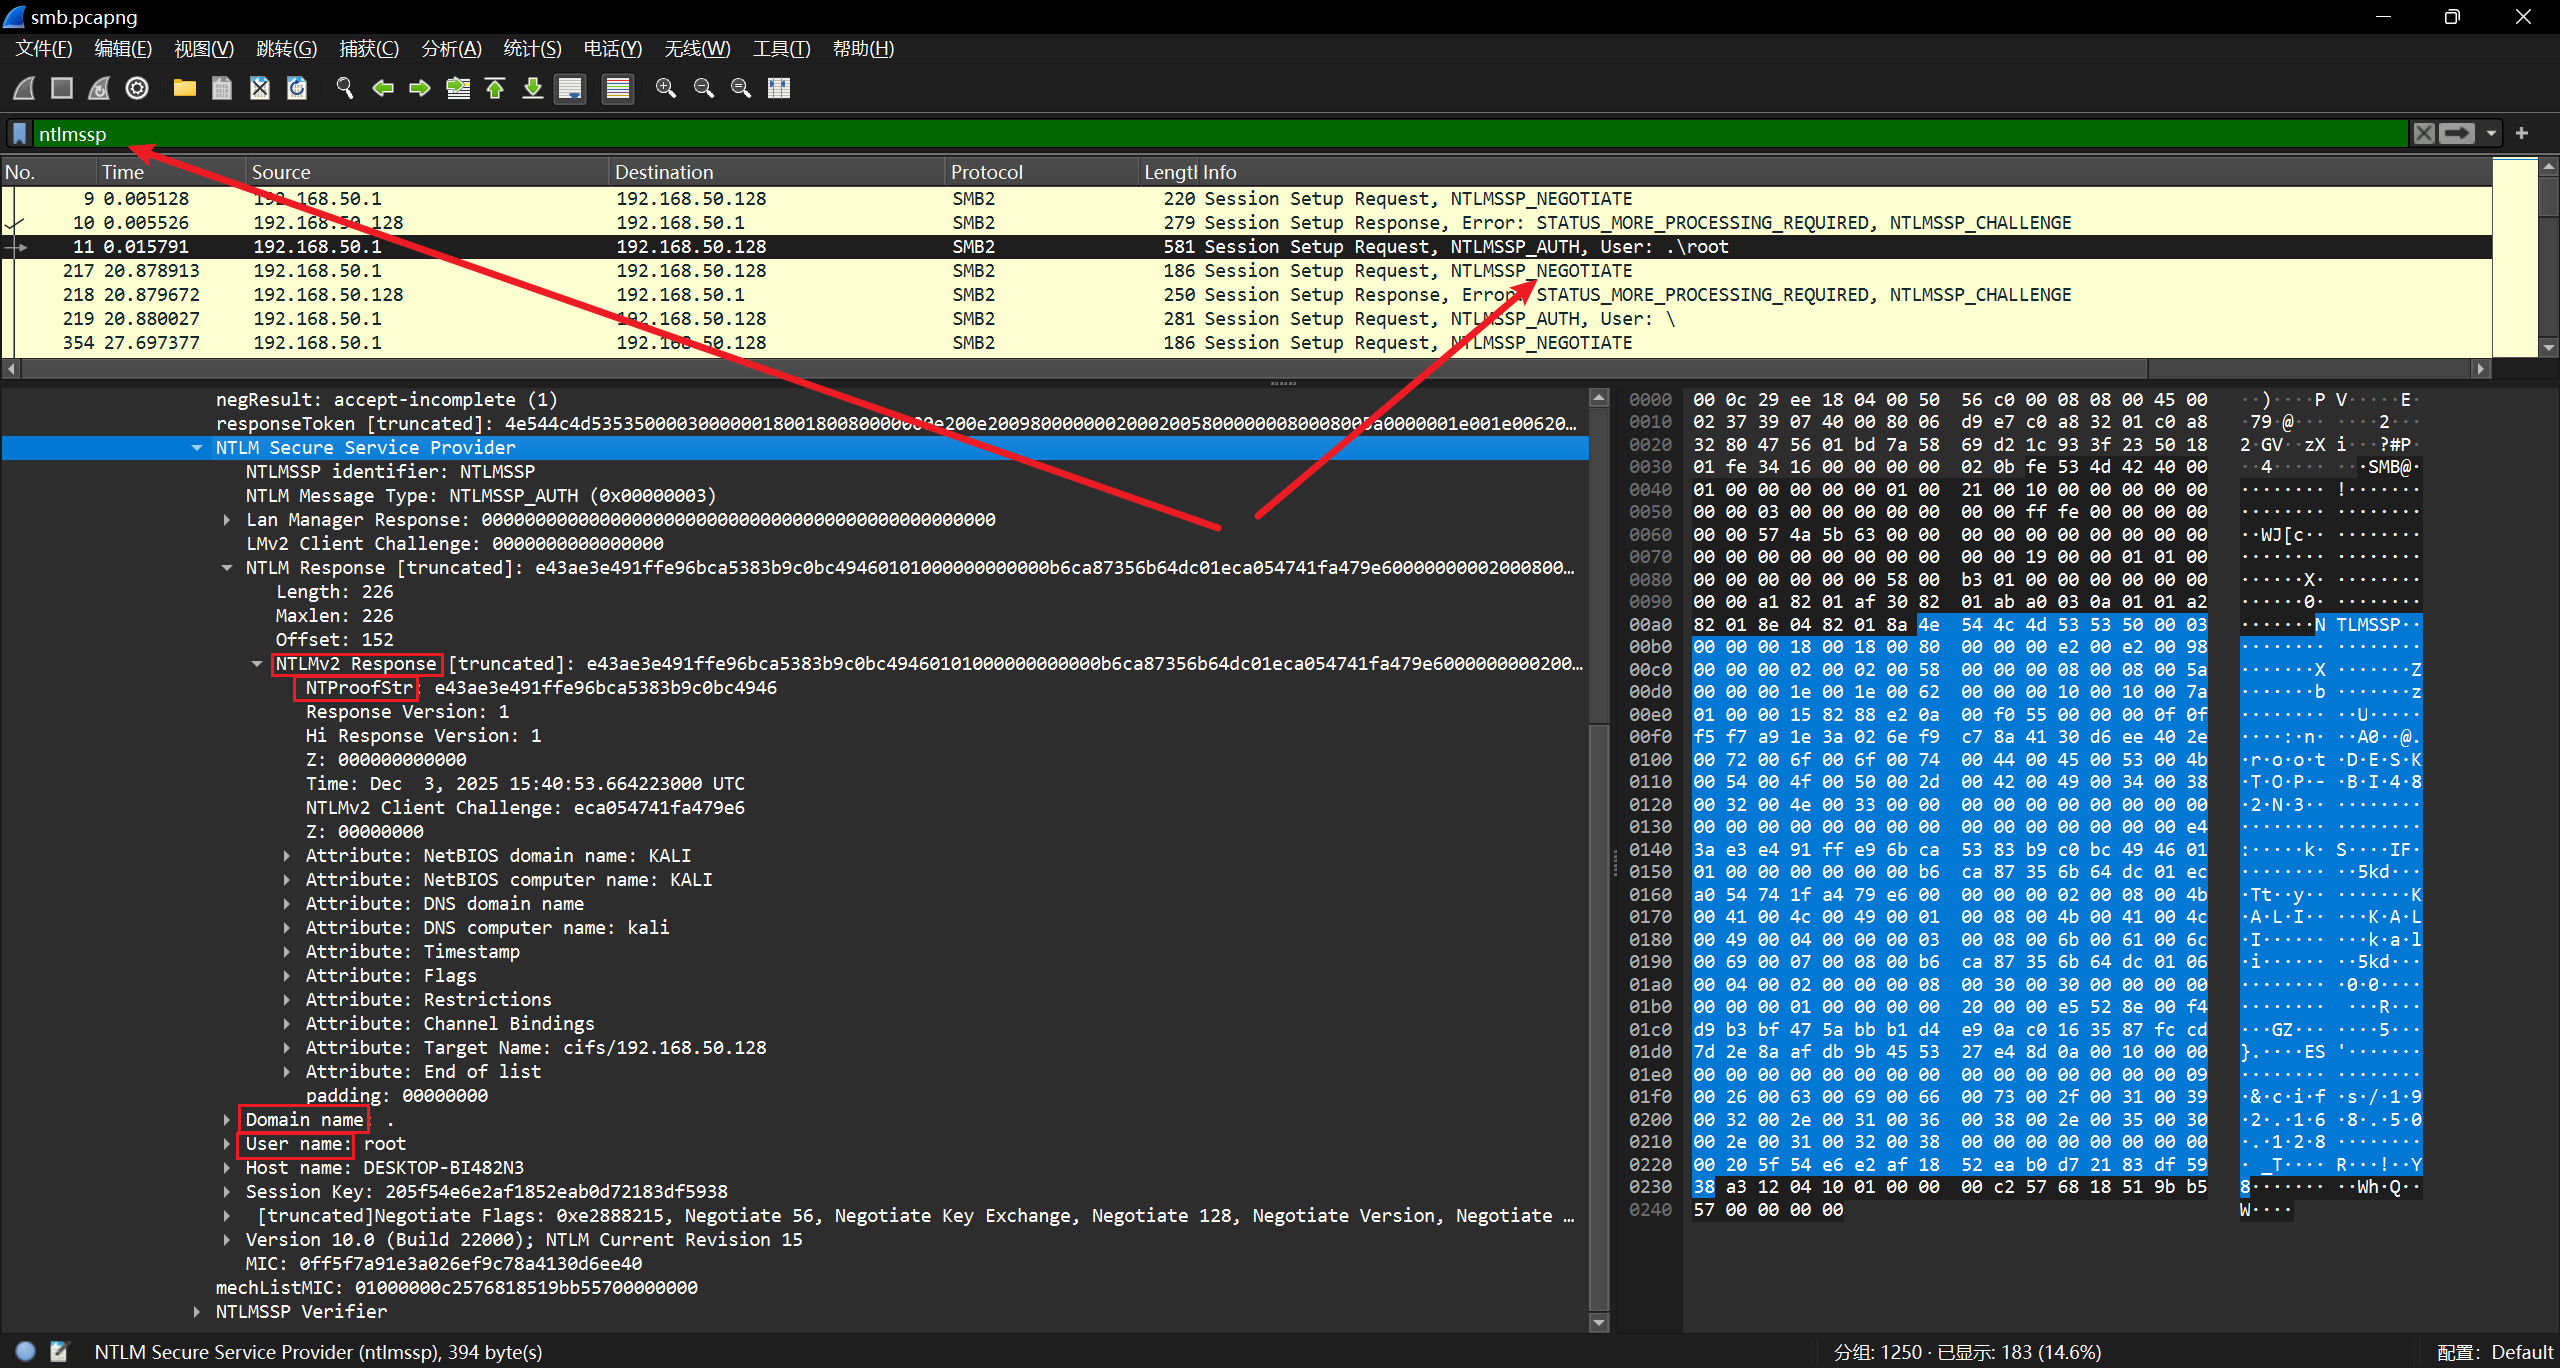Expand the Domain name field
The width and height of the screenshot is (2560, 1368).
pyautogui.click(x=227, y=1120)
